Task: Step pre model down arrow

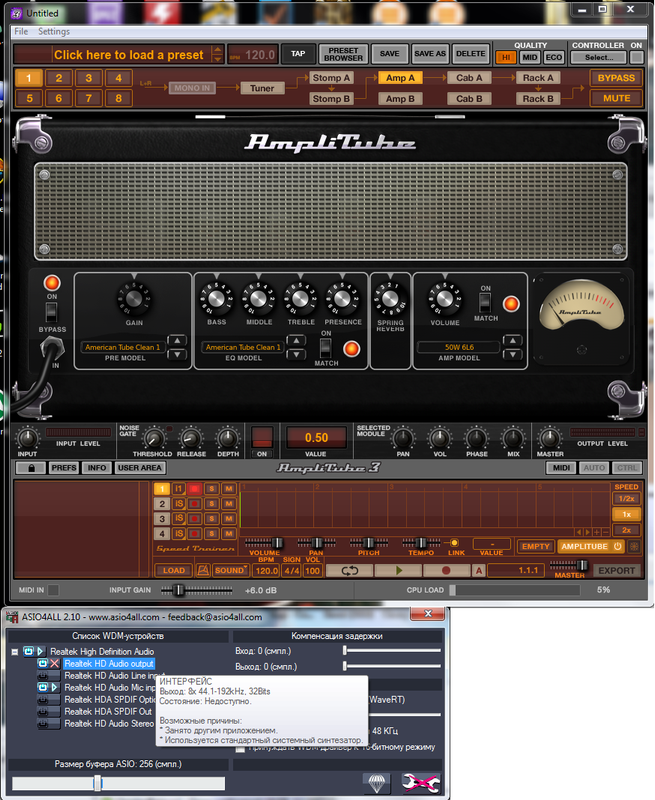Action: (x=177, y=354)
